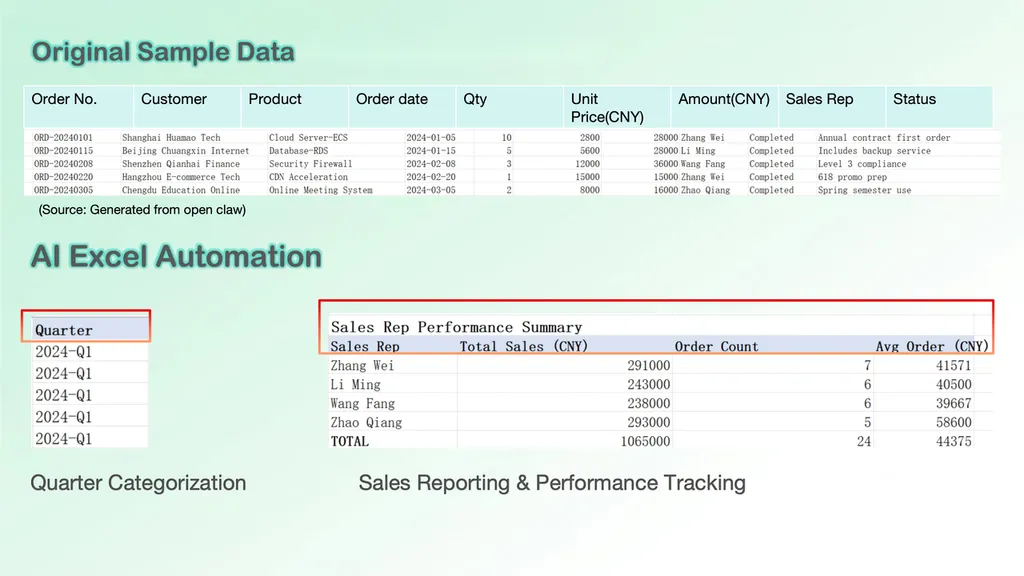
Task: Click average order value "58600"
Action: [x=953, y=423]
